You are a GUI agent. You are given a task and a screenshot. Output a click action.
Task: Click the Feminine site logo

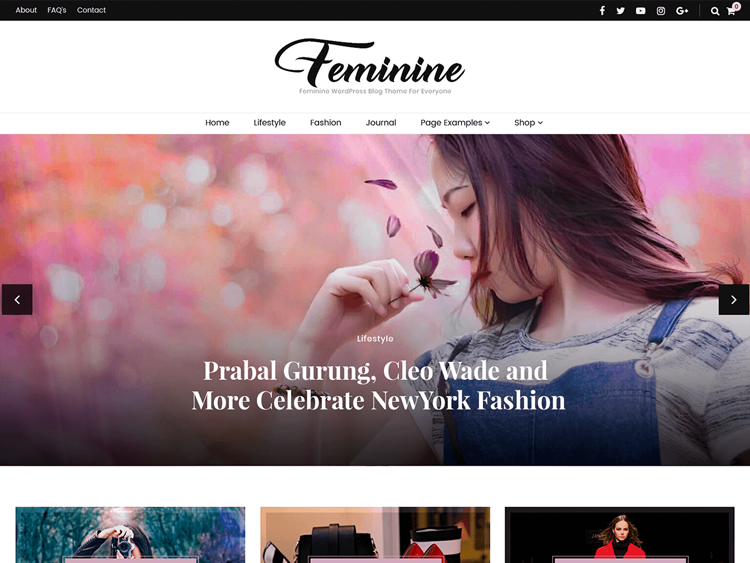click(369, 62)
